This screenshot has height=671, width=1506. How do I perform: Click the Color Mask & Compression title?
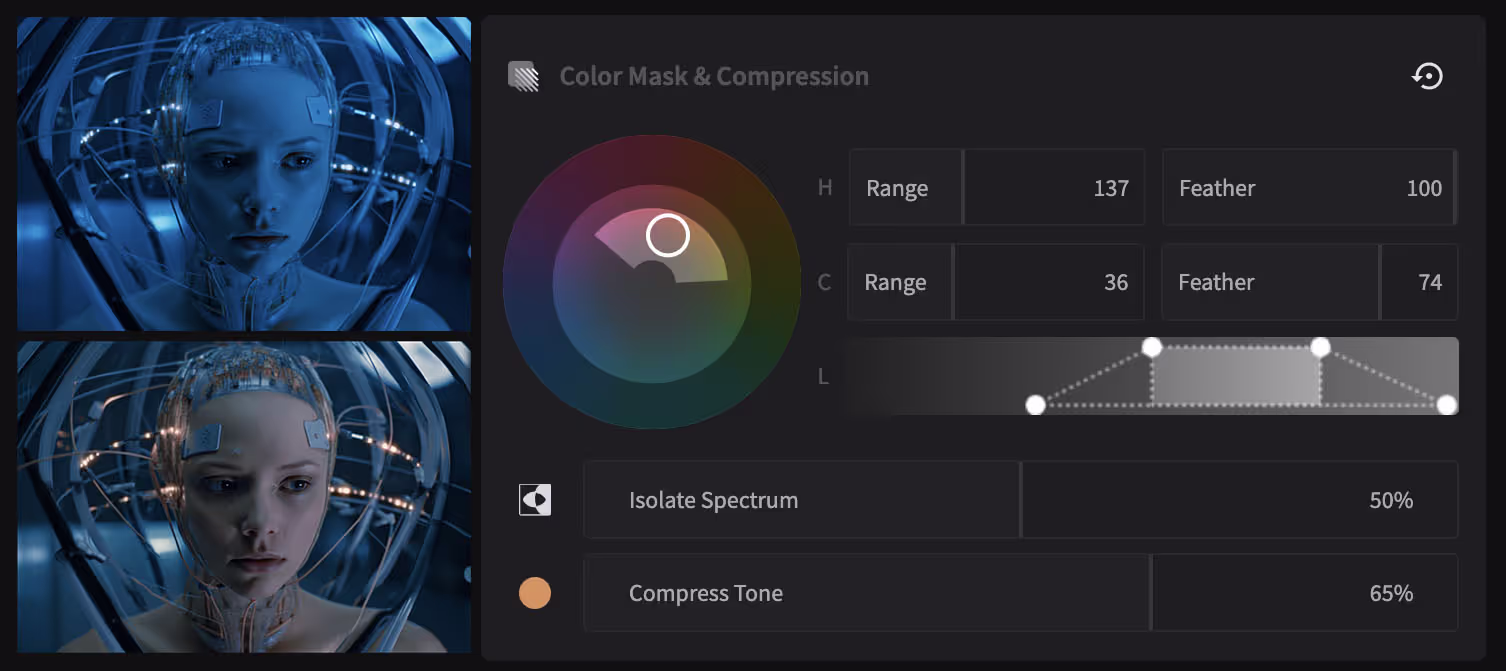pyautogui.click(x=714, y=76)
